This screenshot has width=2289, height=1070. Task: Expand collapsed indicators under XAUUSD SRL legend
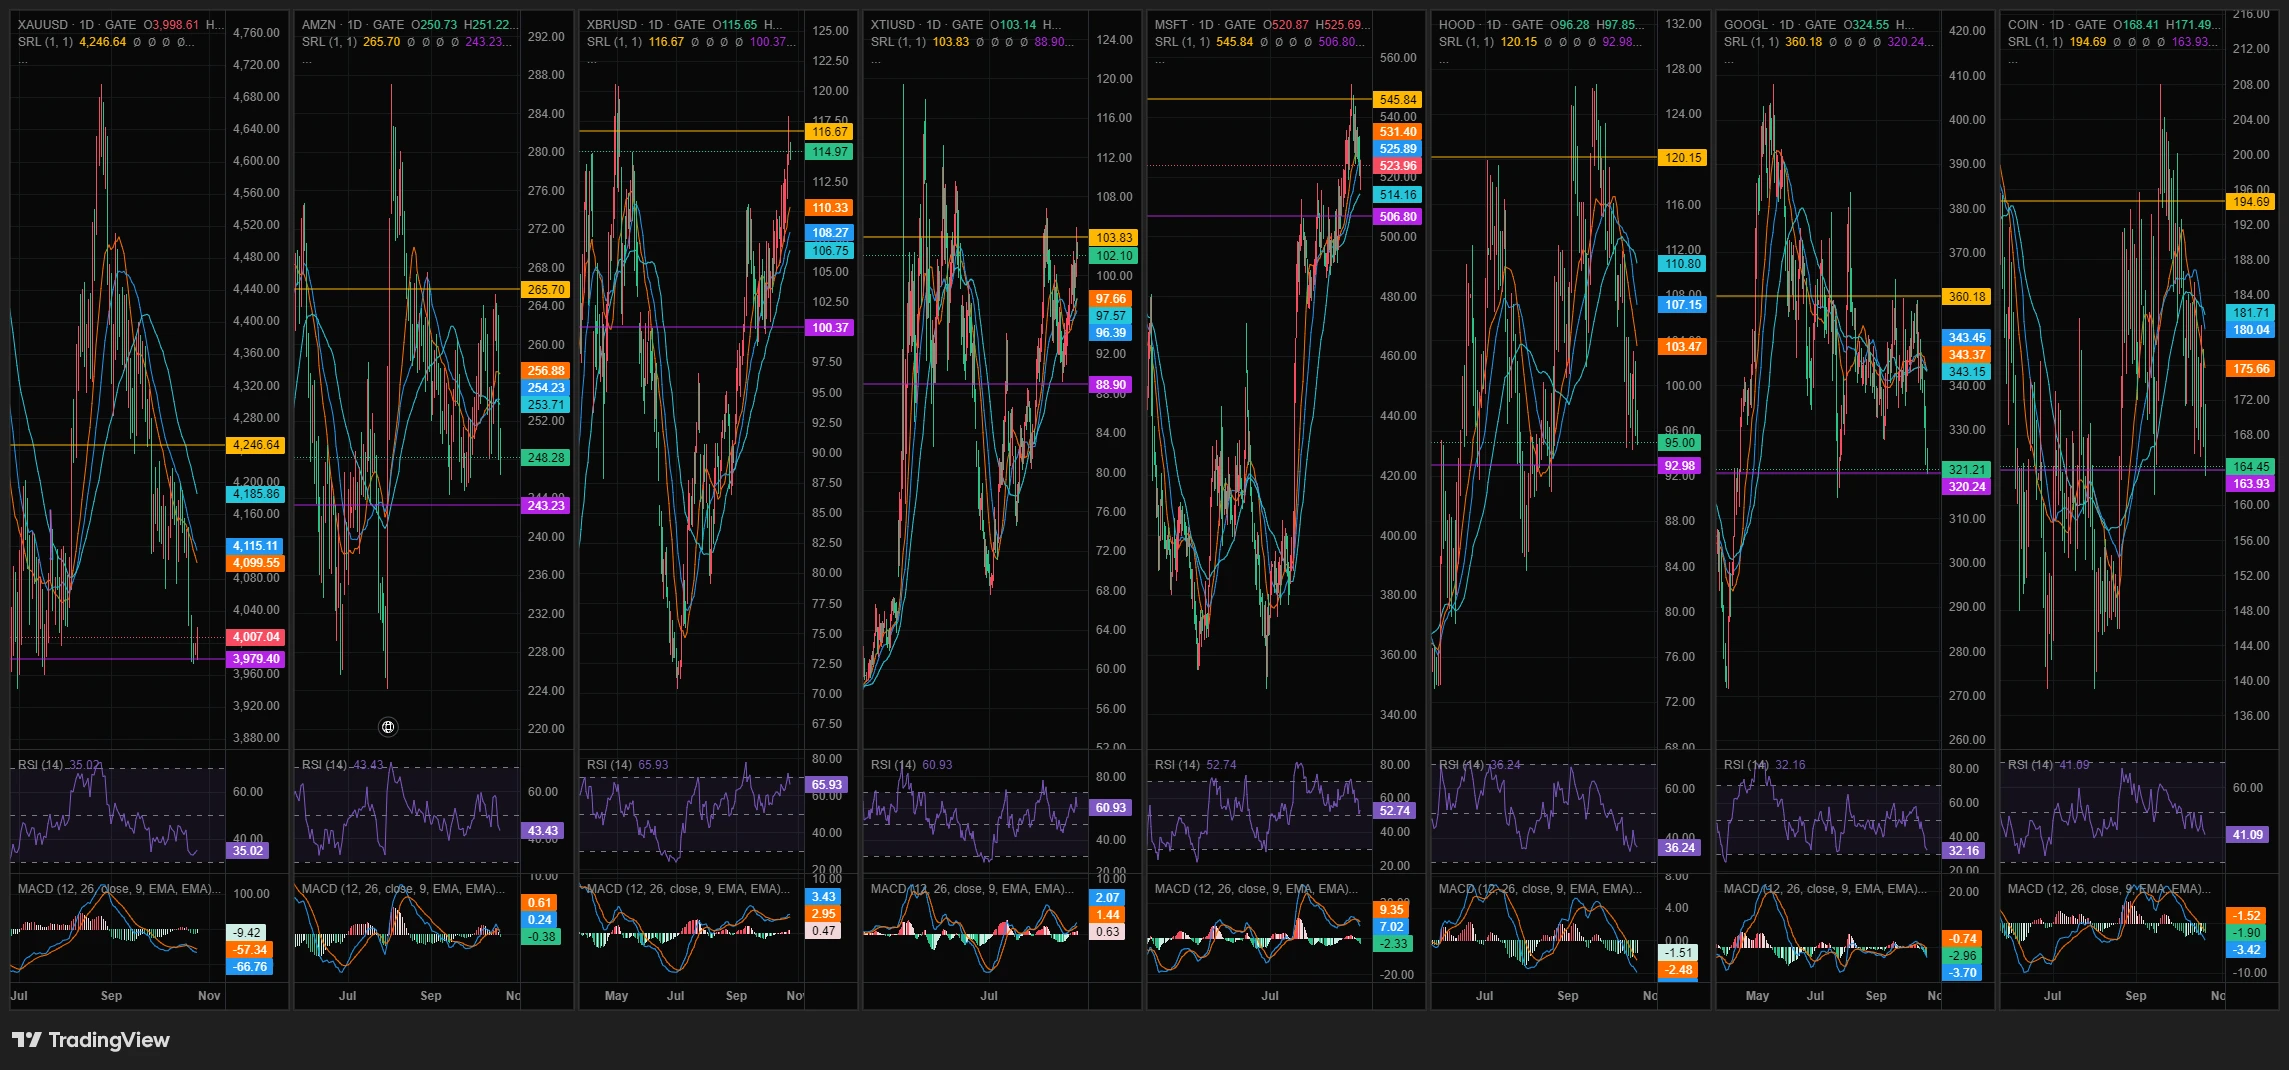[x=23, y=61]
